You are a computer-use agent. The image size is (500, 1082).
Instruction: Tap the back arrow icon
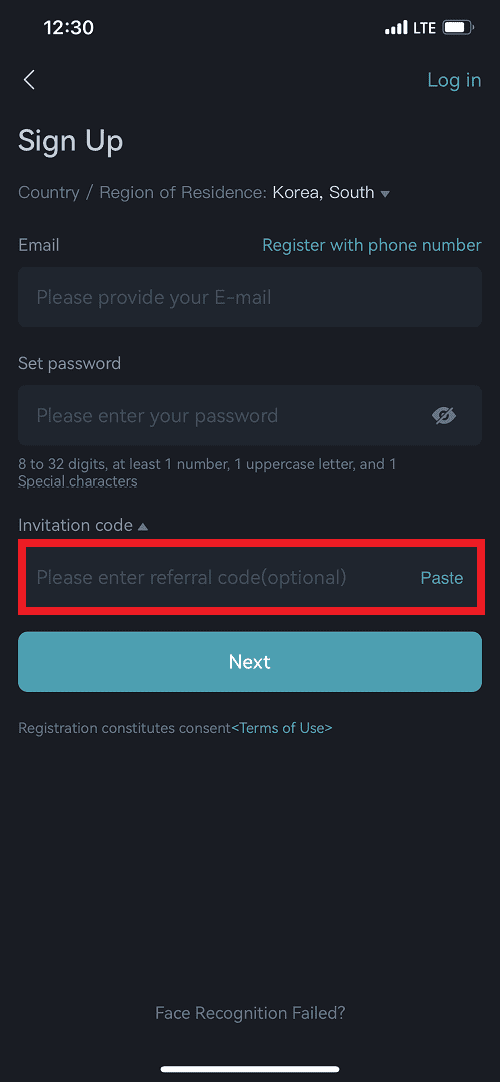click(29, 80)
